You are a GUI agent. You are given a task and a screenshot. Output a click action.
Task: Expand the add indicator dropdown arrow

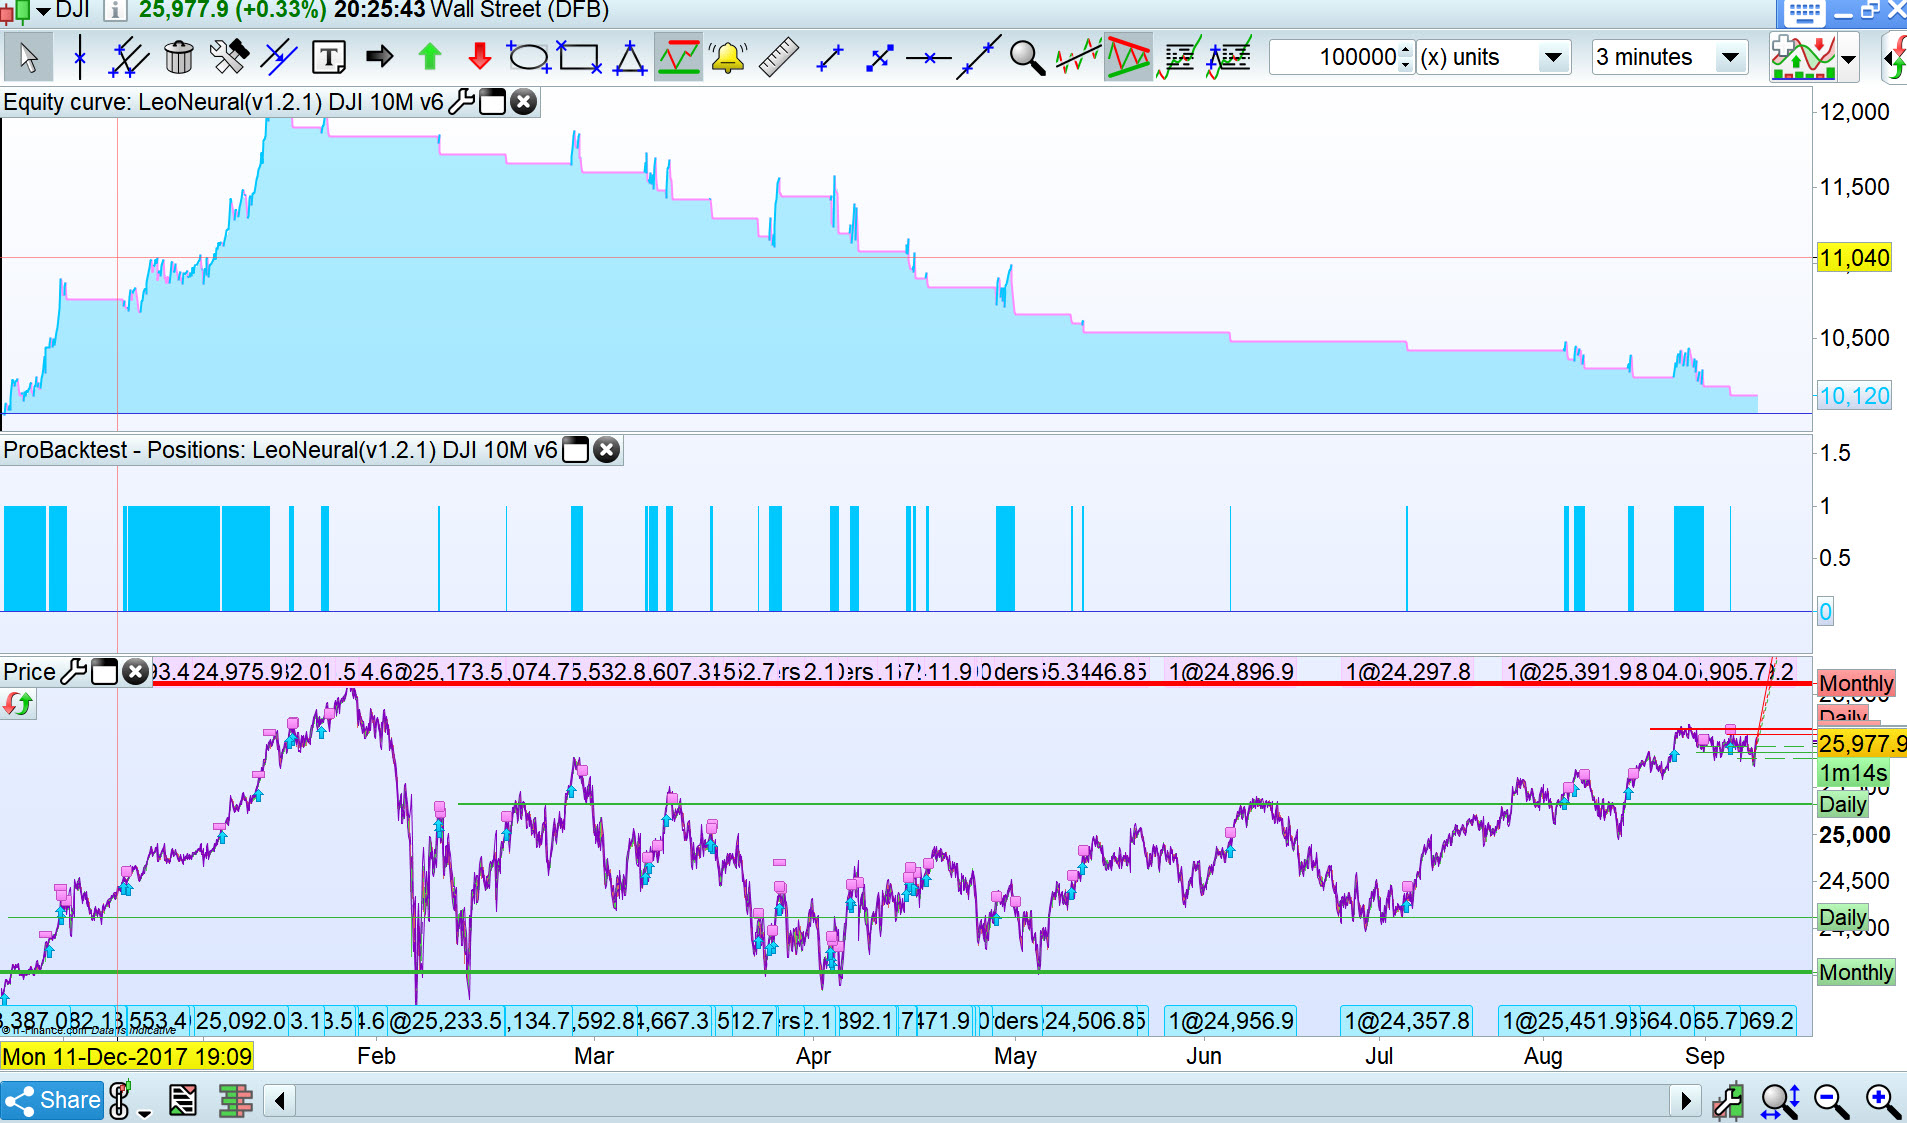pos(1849,58)
